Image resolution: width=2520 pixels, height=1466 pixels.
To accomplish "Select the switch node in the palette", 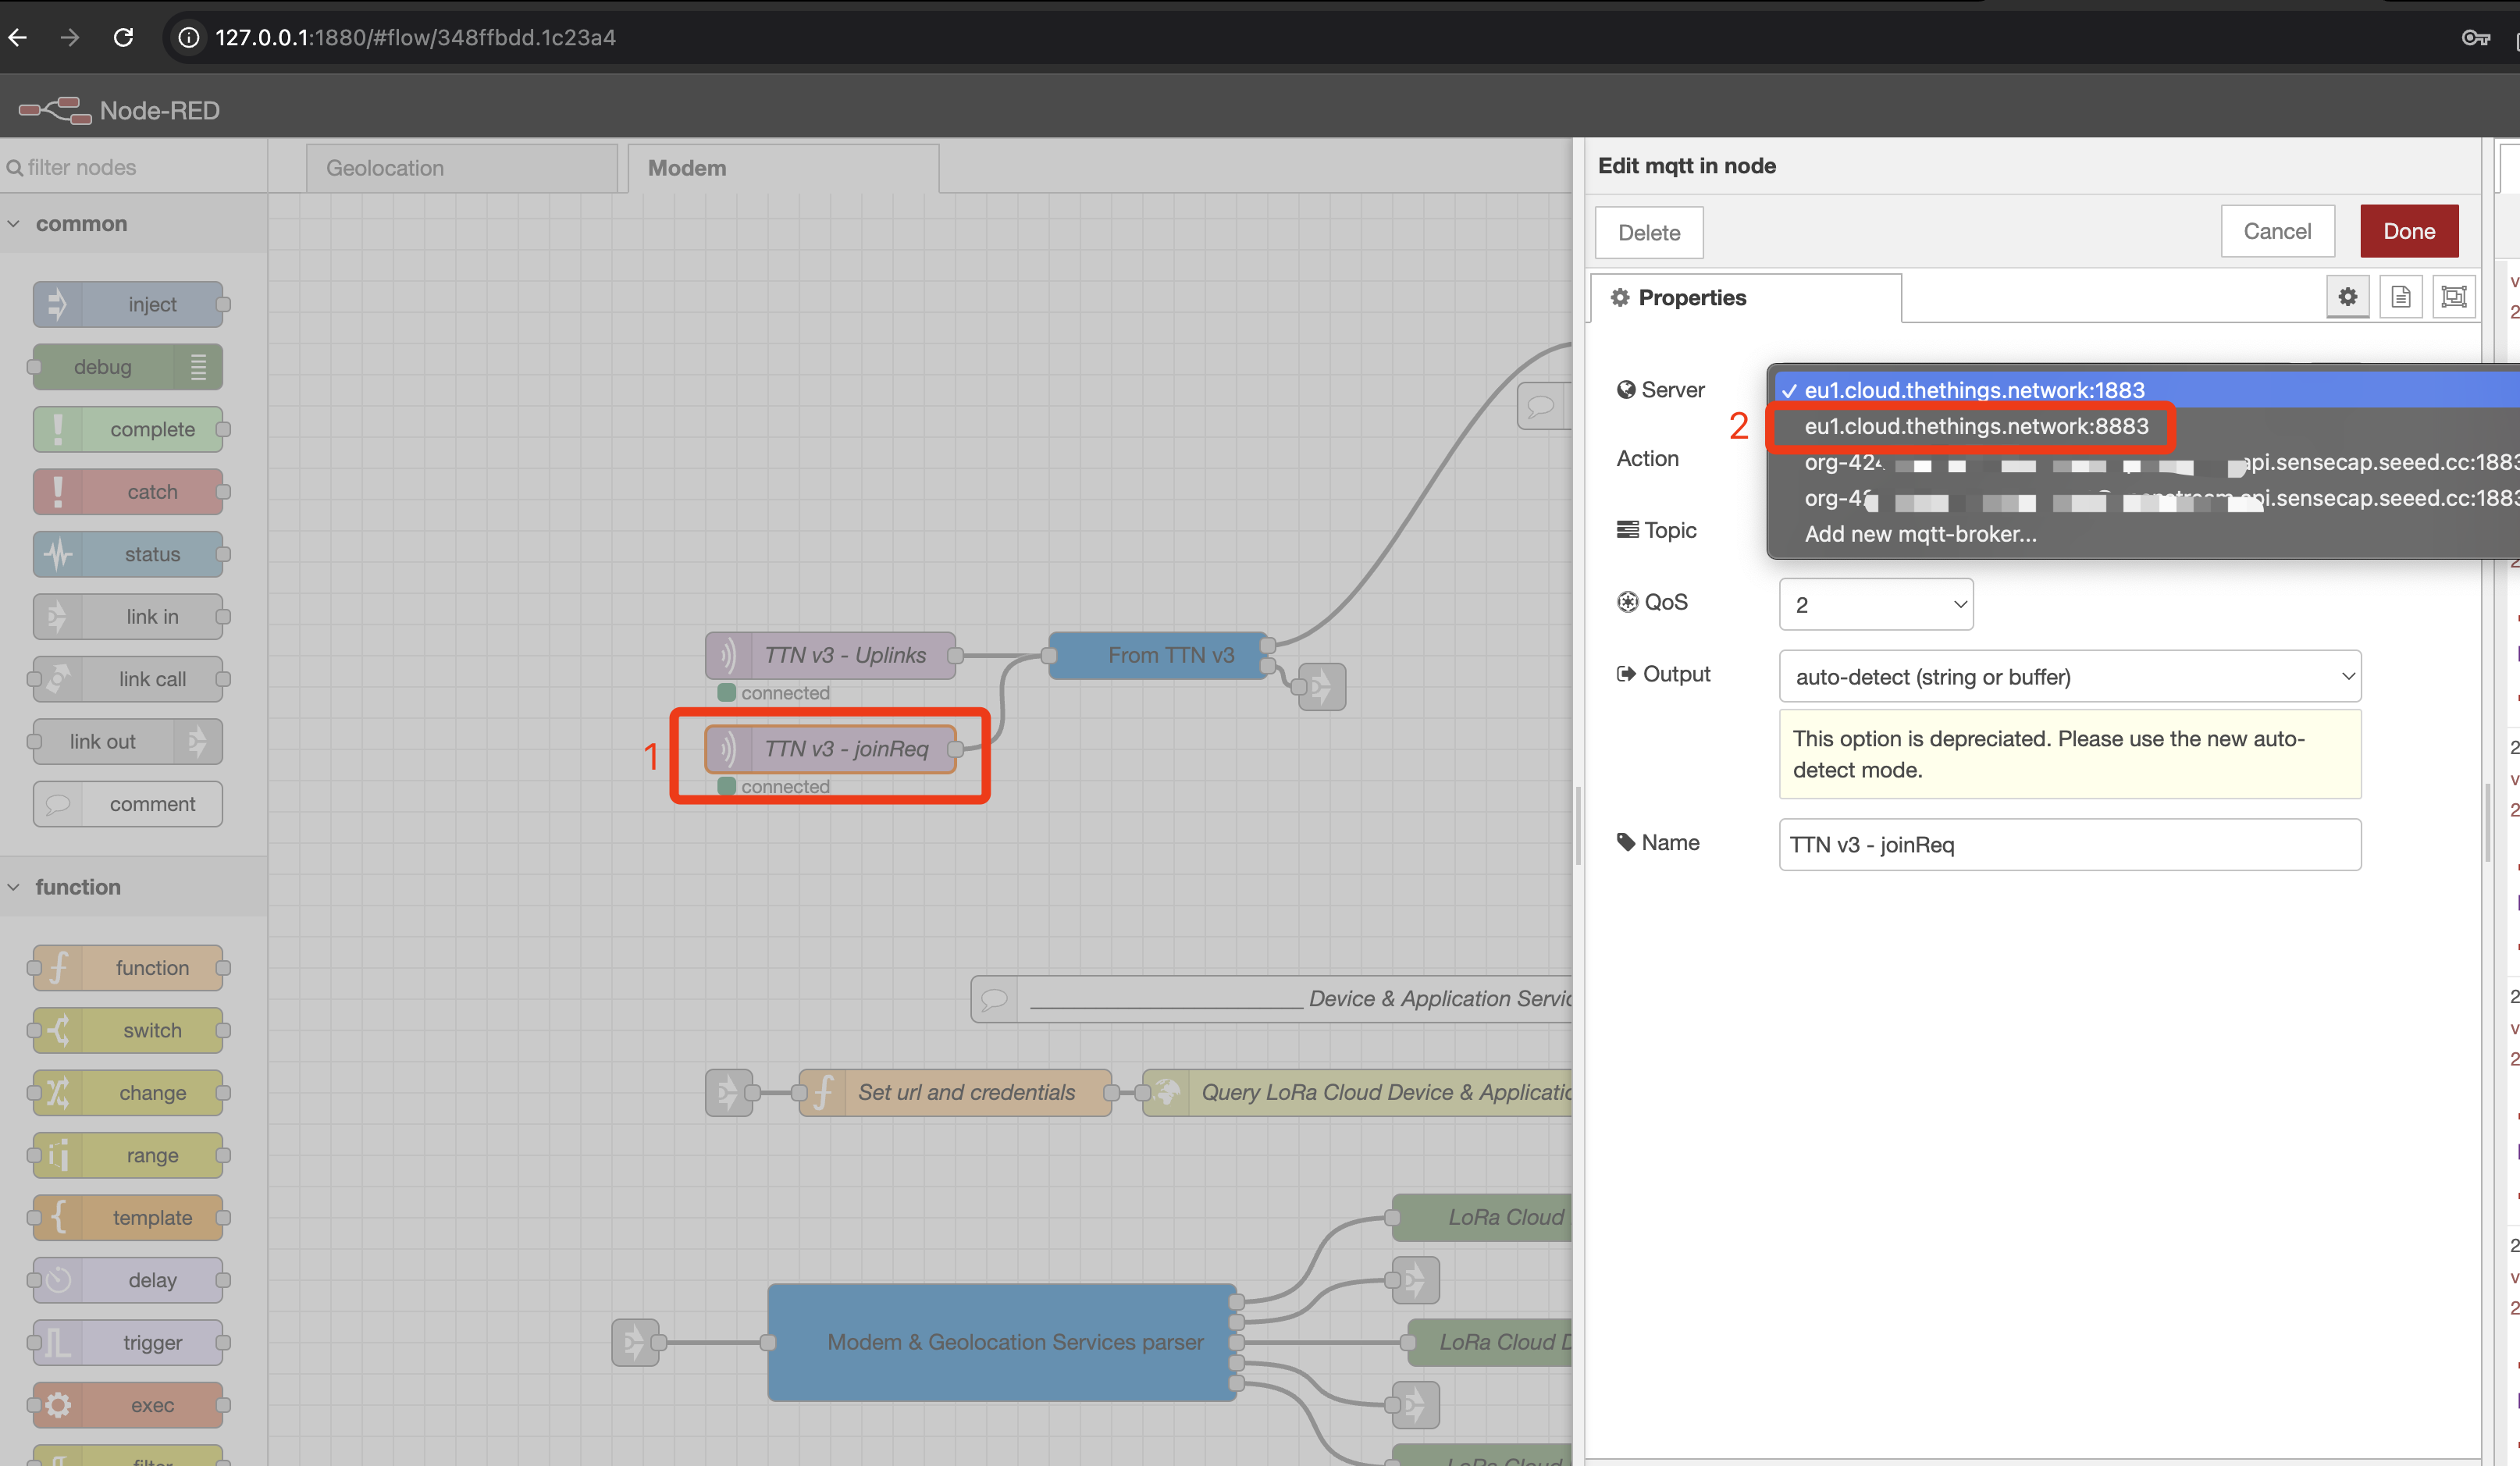I will point(128,1030).
